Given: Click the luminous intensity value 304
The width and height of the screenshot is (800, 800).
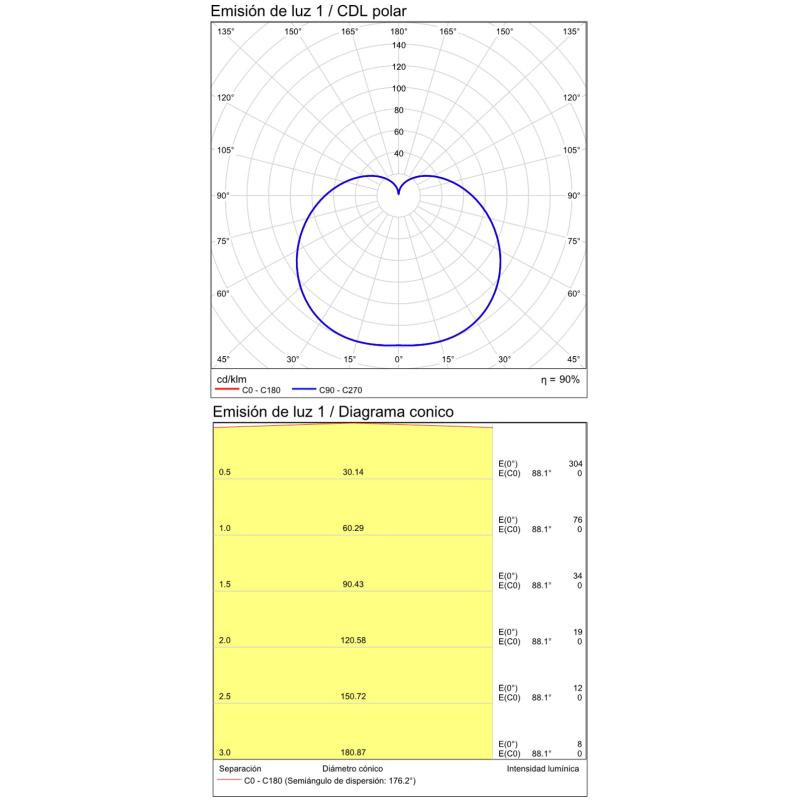Looking at the screenshot, I should 575,464.
